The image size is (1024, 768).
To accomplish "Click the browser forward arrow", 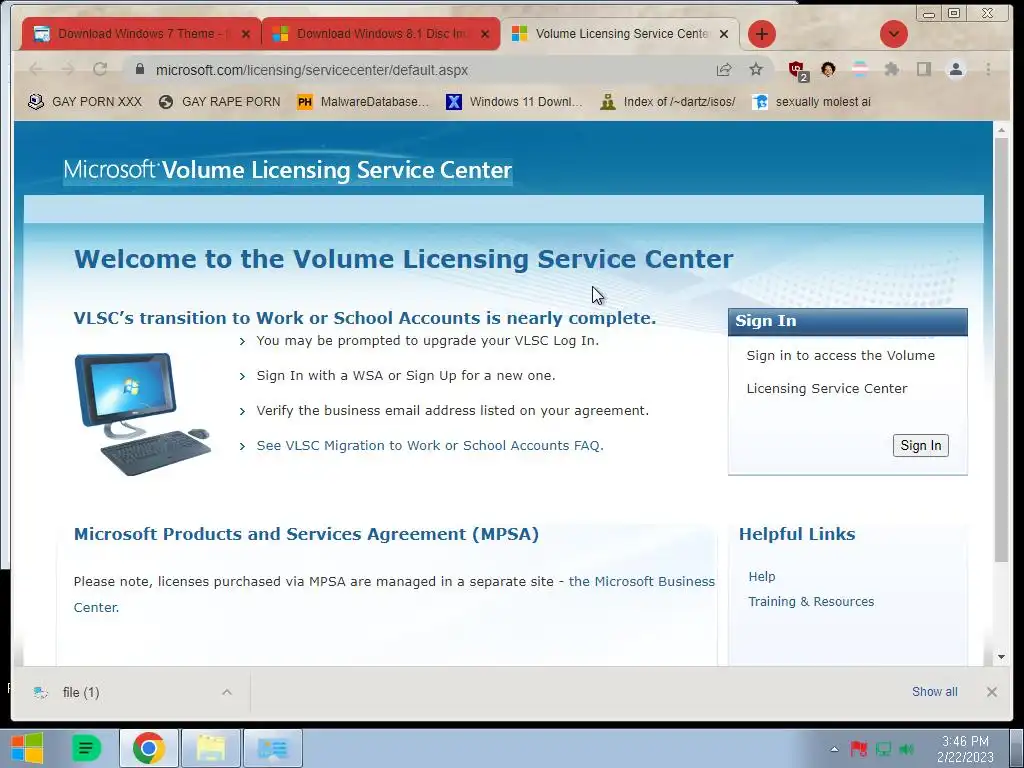I will point(68,69).
